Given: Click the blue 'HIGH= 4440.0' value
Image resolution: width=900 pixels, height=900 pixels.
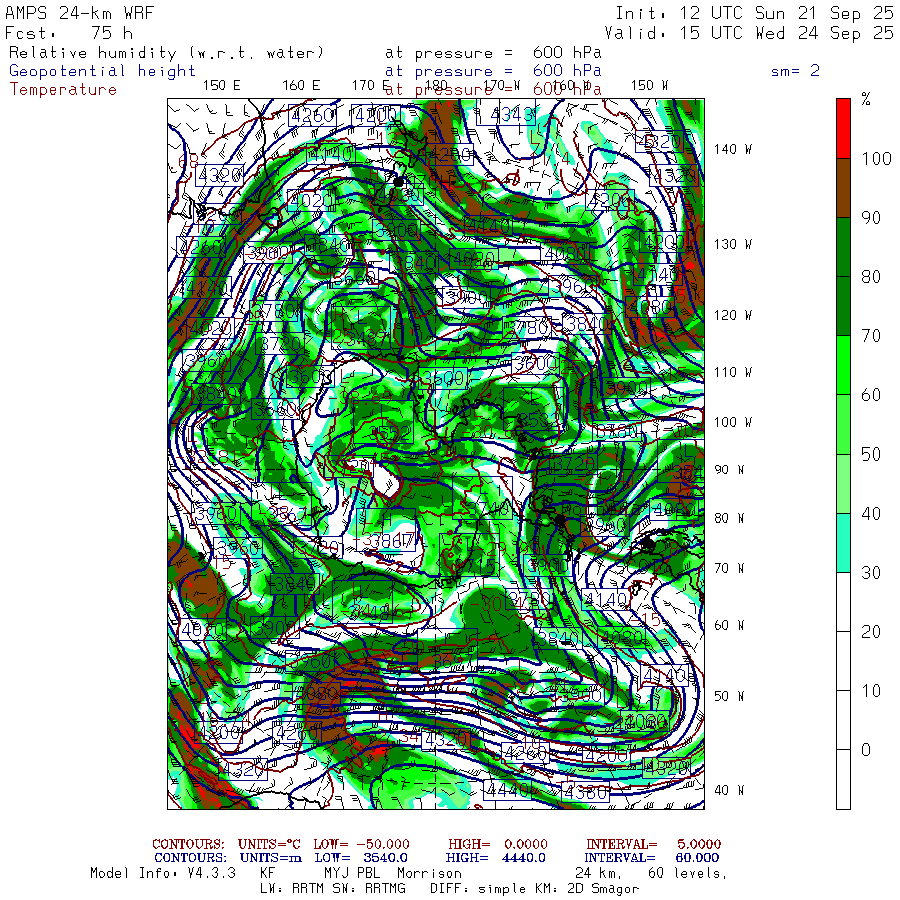Looking at the screenshot, I should [x=496, y=858].
